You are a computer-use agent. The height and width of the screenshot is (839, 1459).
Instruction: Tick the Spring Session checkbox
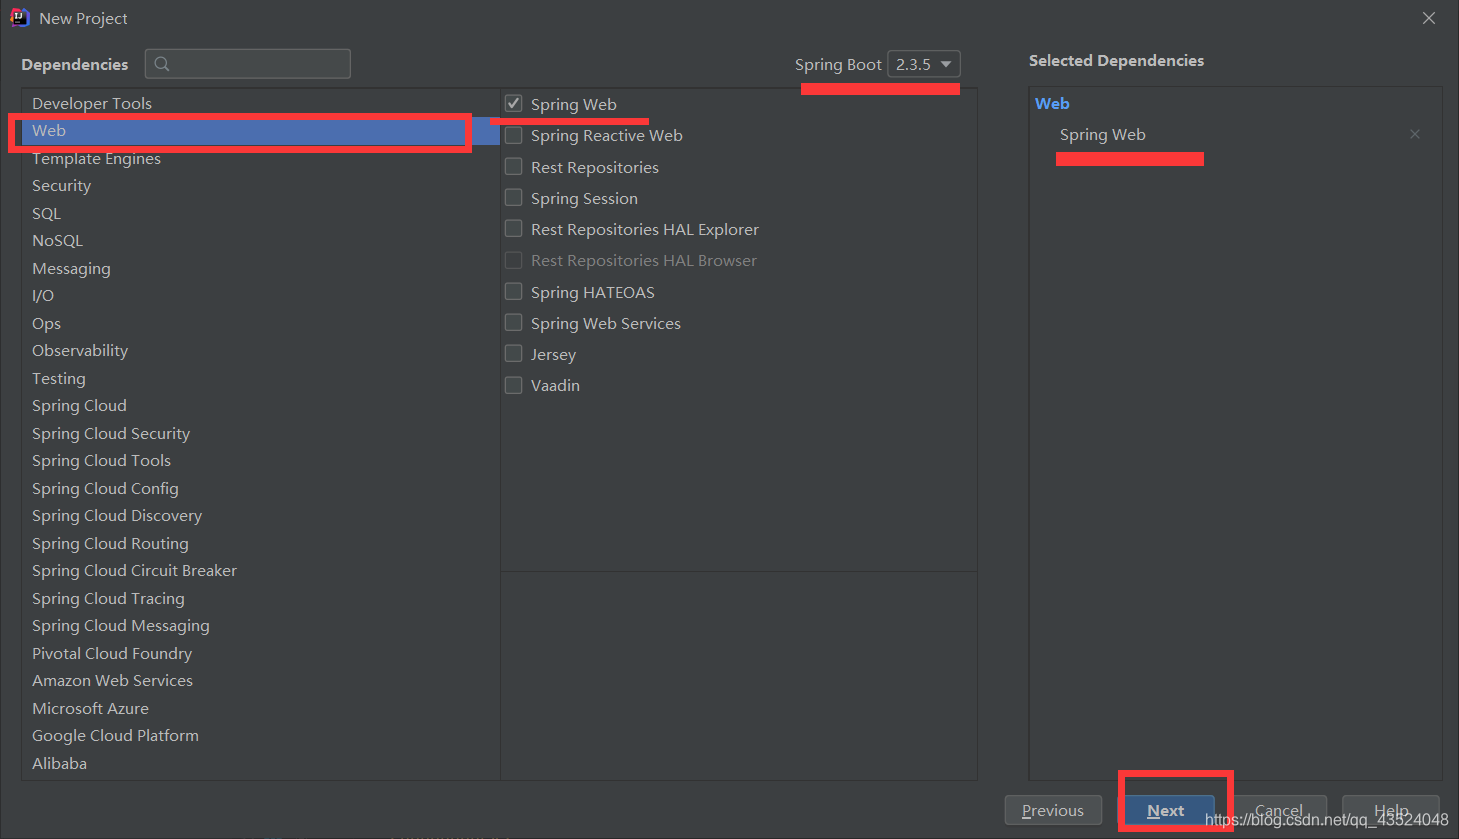pyautogui.click(x=514, y=198)
